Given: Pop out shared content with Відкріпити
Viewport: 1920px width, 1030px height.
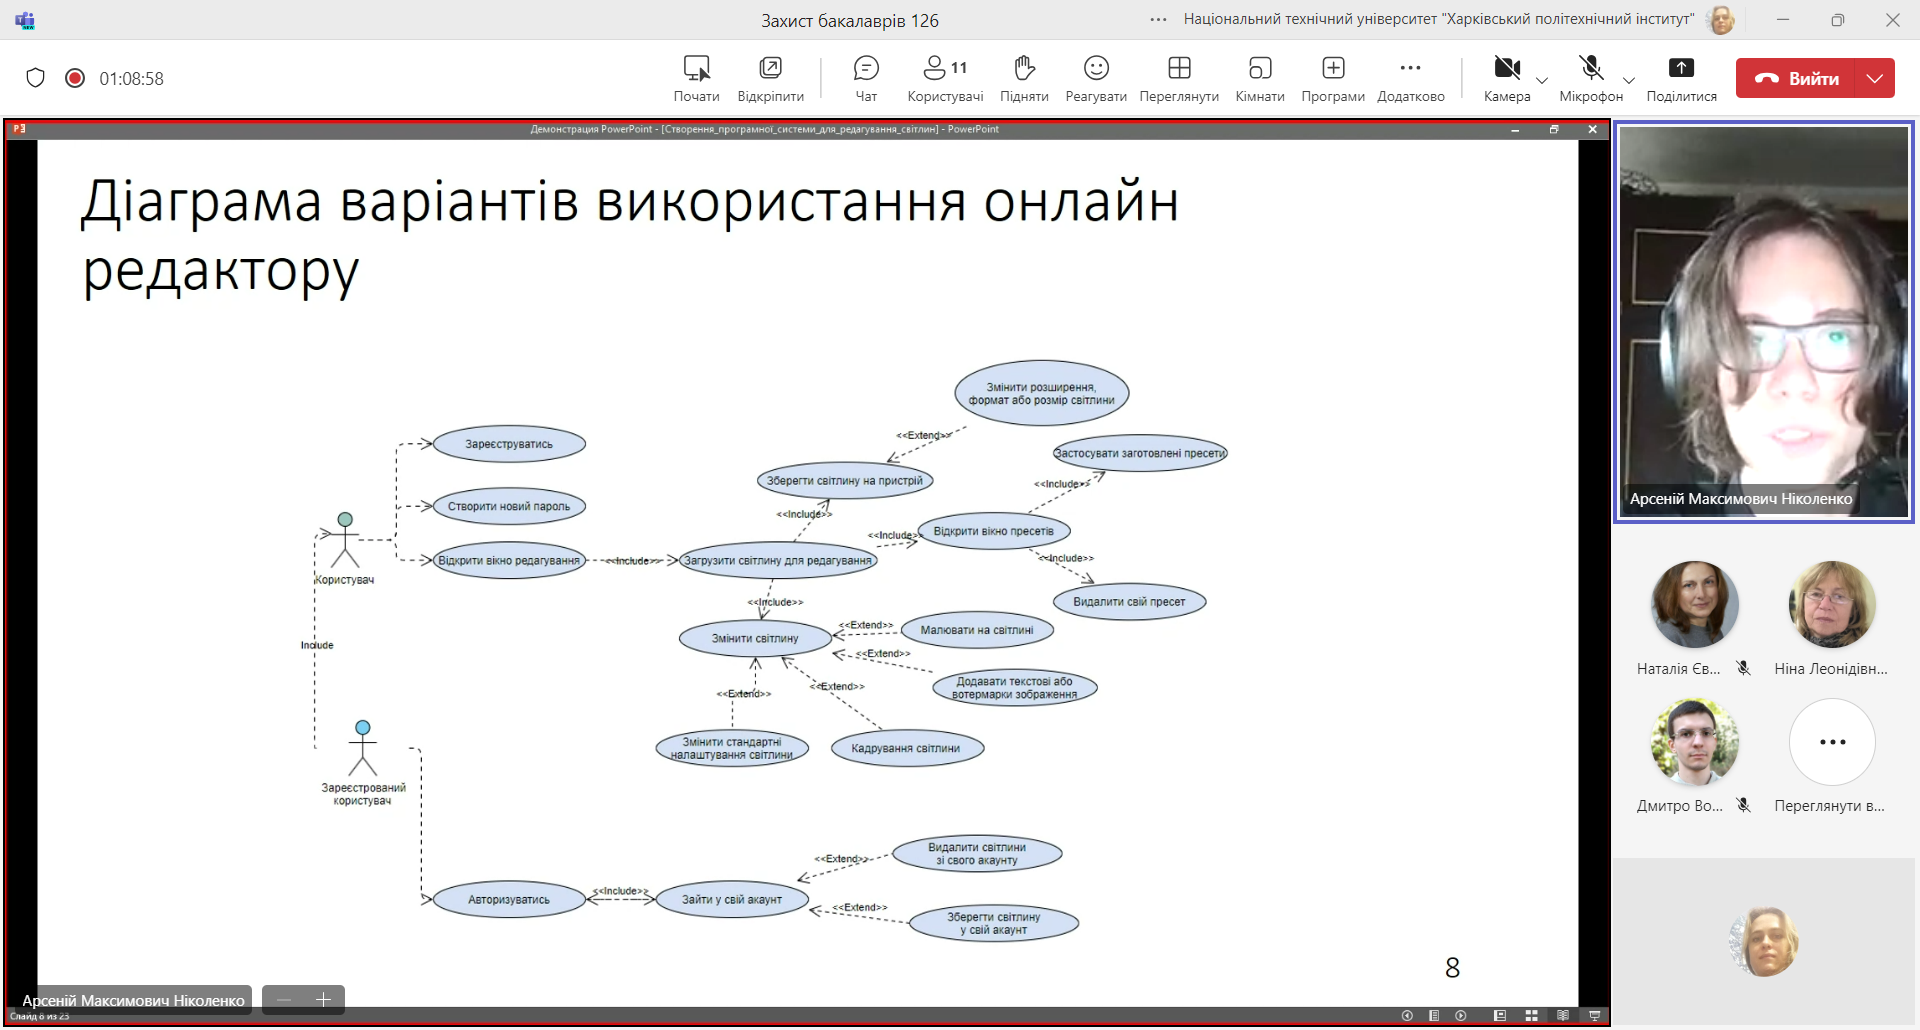Looking at the screenshot, I should tap(770, 69).
